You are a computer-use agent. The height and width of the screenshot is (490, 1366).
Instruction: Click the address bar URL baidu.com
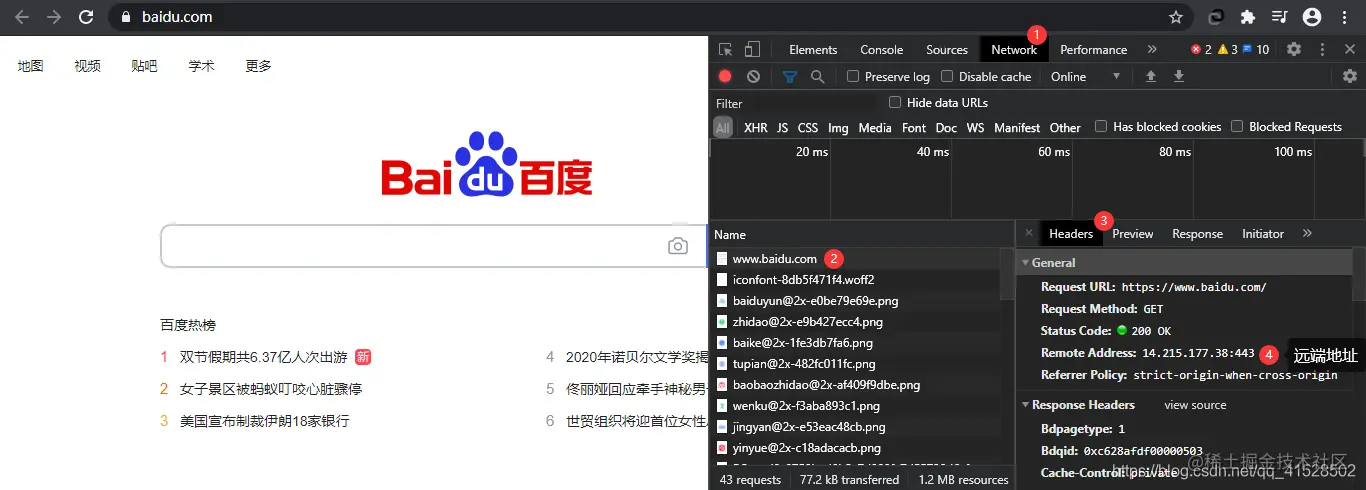pos(177,17)
